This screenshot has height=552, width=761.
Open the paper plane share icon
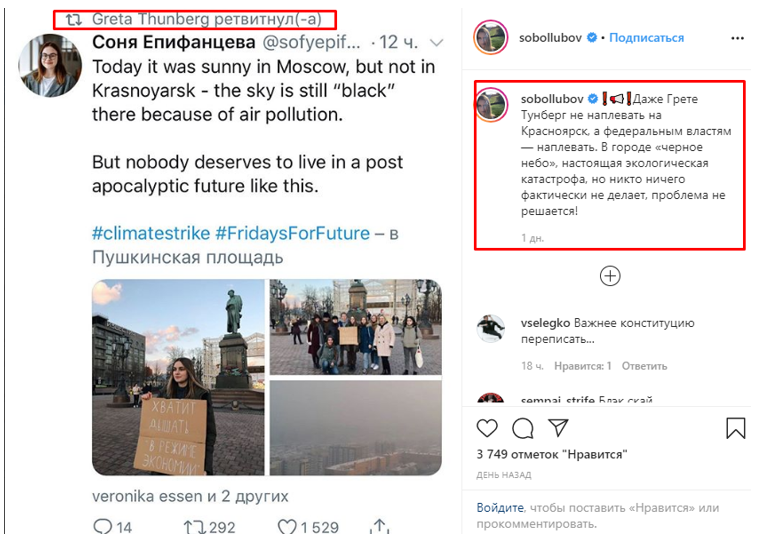click(559, 429)
